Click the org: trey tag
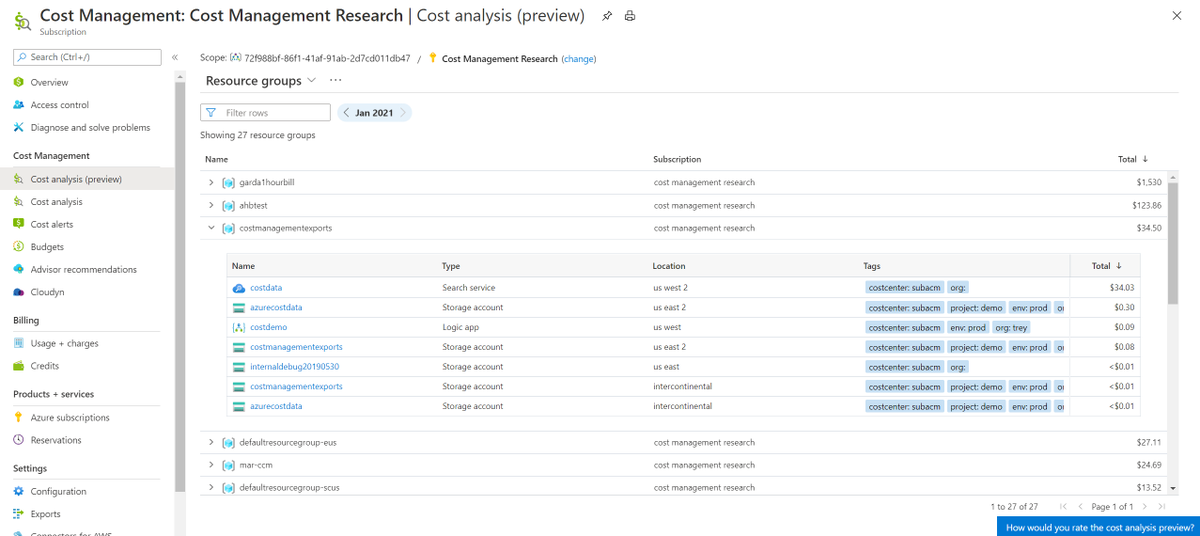Screen dimensions: 1200x536 [1011, 327]
